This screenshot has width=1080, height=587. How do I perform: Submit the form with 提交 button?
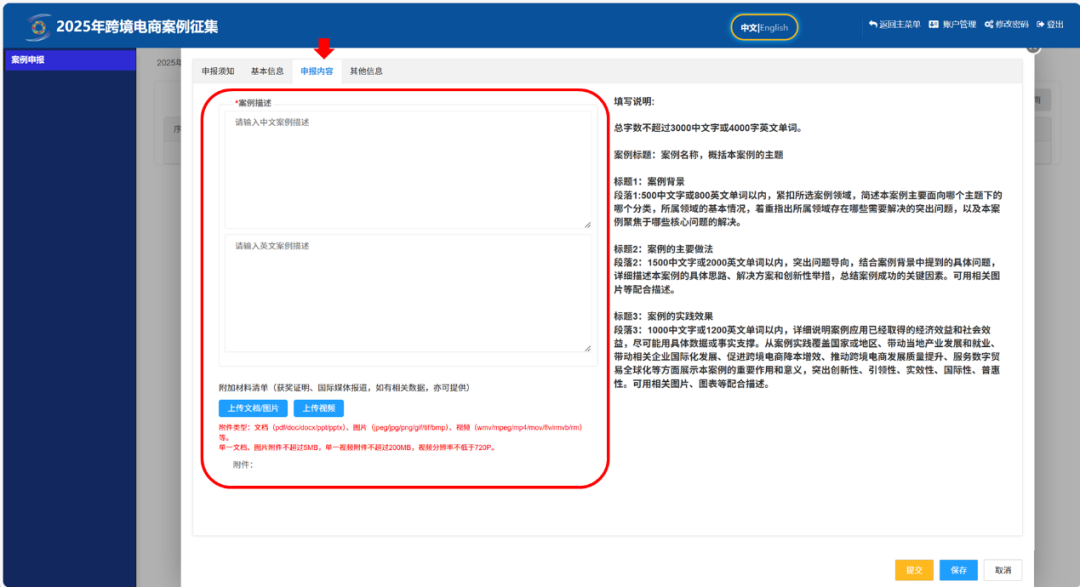(914, 570)
